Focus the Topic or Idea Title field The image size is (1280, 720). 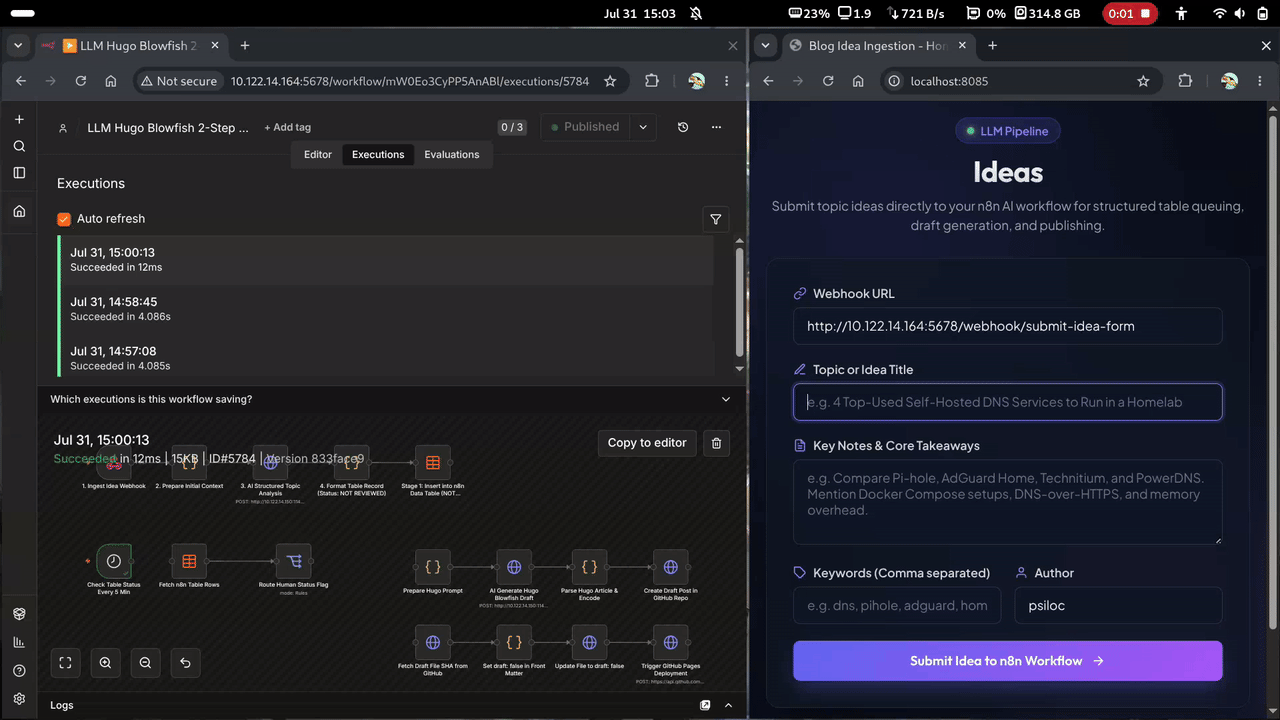tap(1008, 402)
